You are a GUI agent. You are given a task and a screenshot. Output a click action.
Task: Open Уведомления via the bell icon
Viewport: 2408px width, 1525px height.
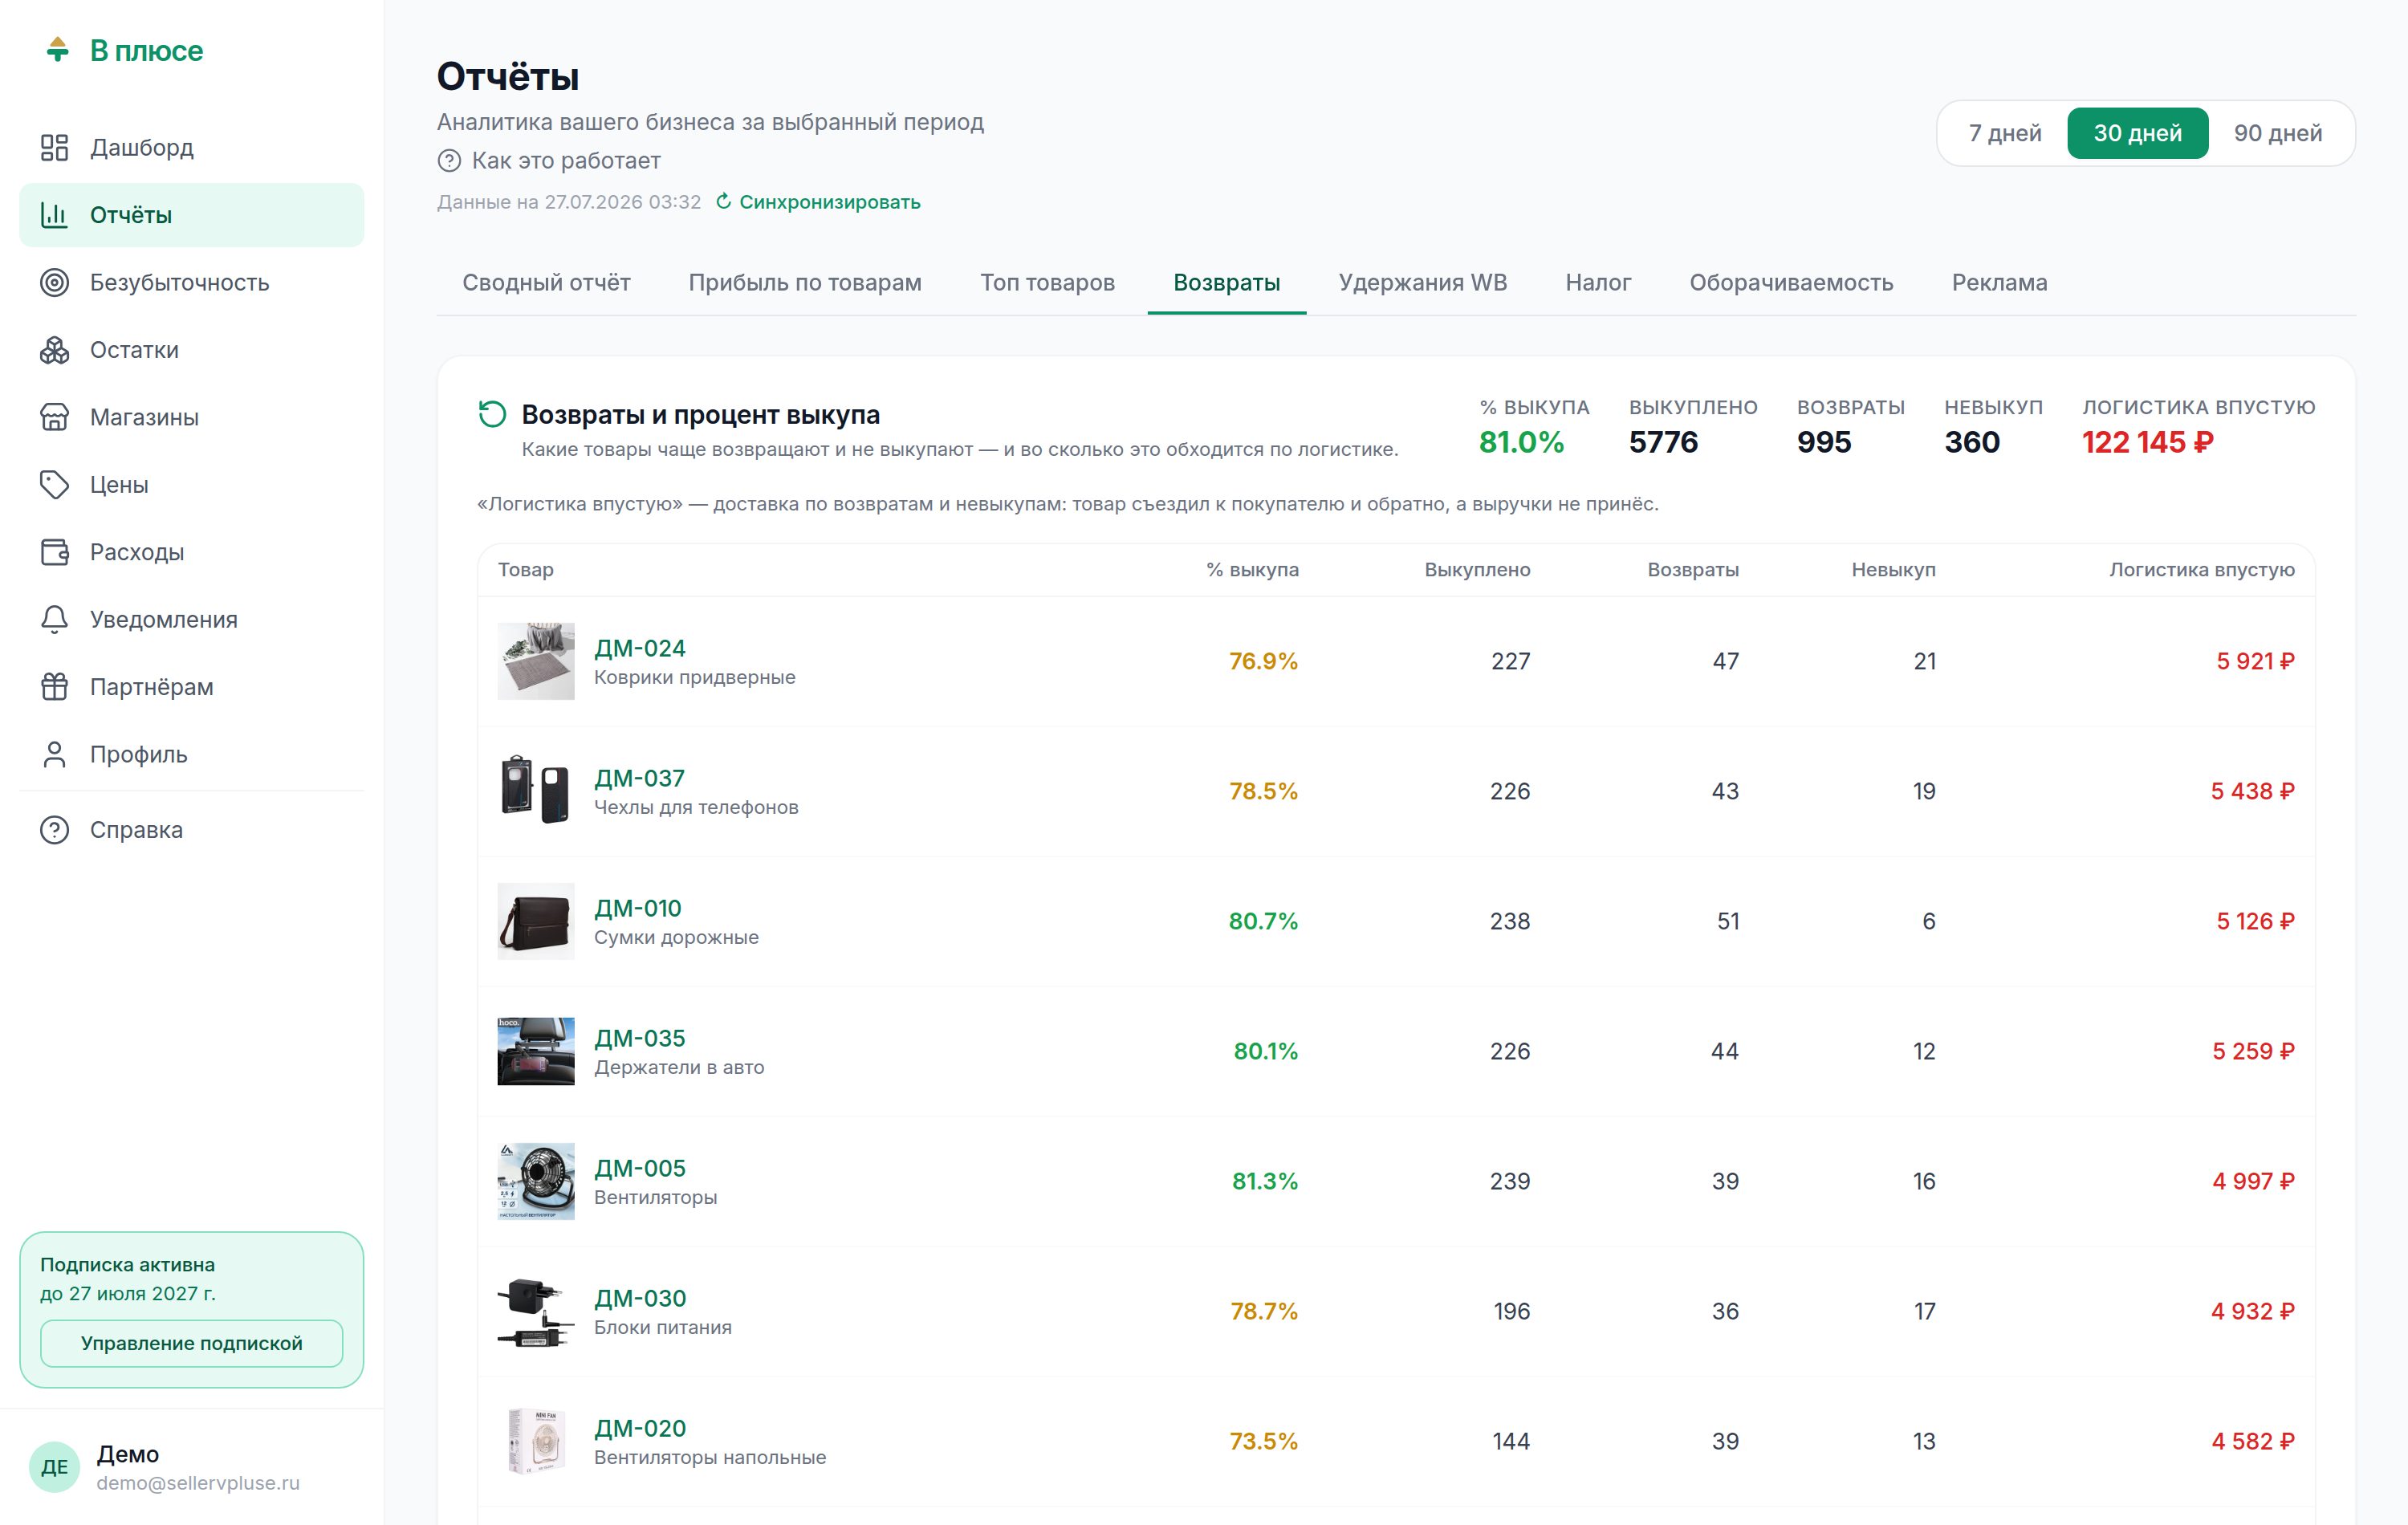(54, 620)
